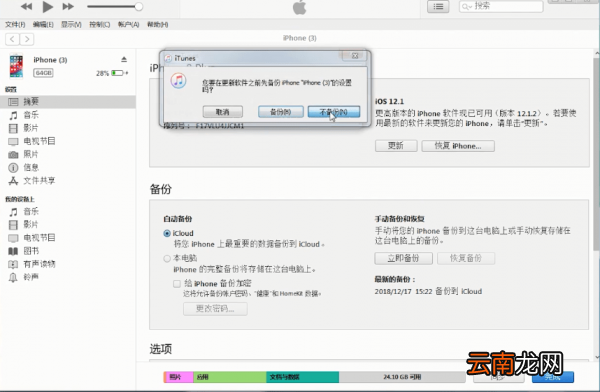Viewport: 600px width, 392px height.
Task: Select 有声读物 in the sidebar
Action: click(x=68, y=264)
